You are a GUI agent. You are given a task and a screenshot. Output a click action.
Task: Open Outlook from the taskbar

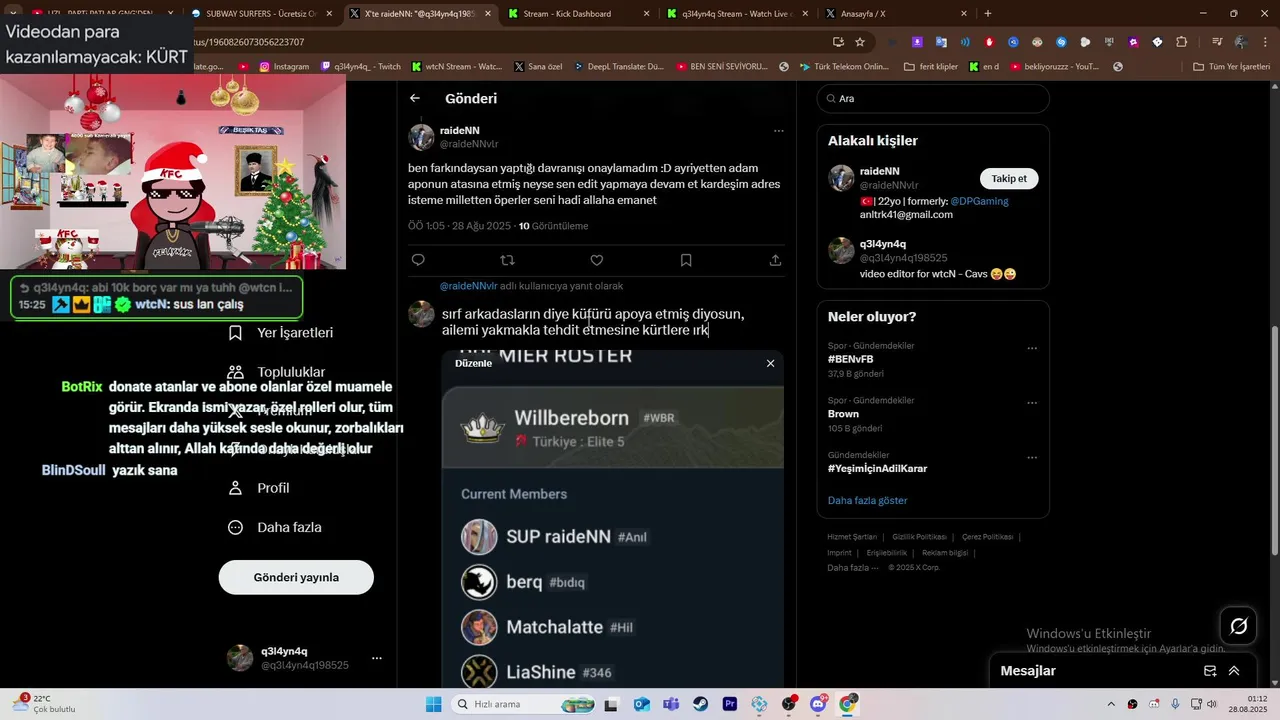[x=641, y=704]
